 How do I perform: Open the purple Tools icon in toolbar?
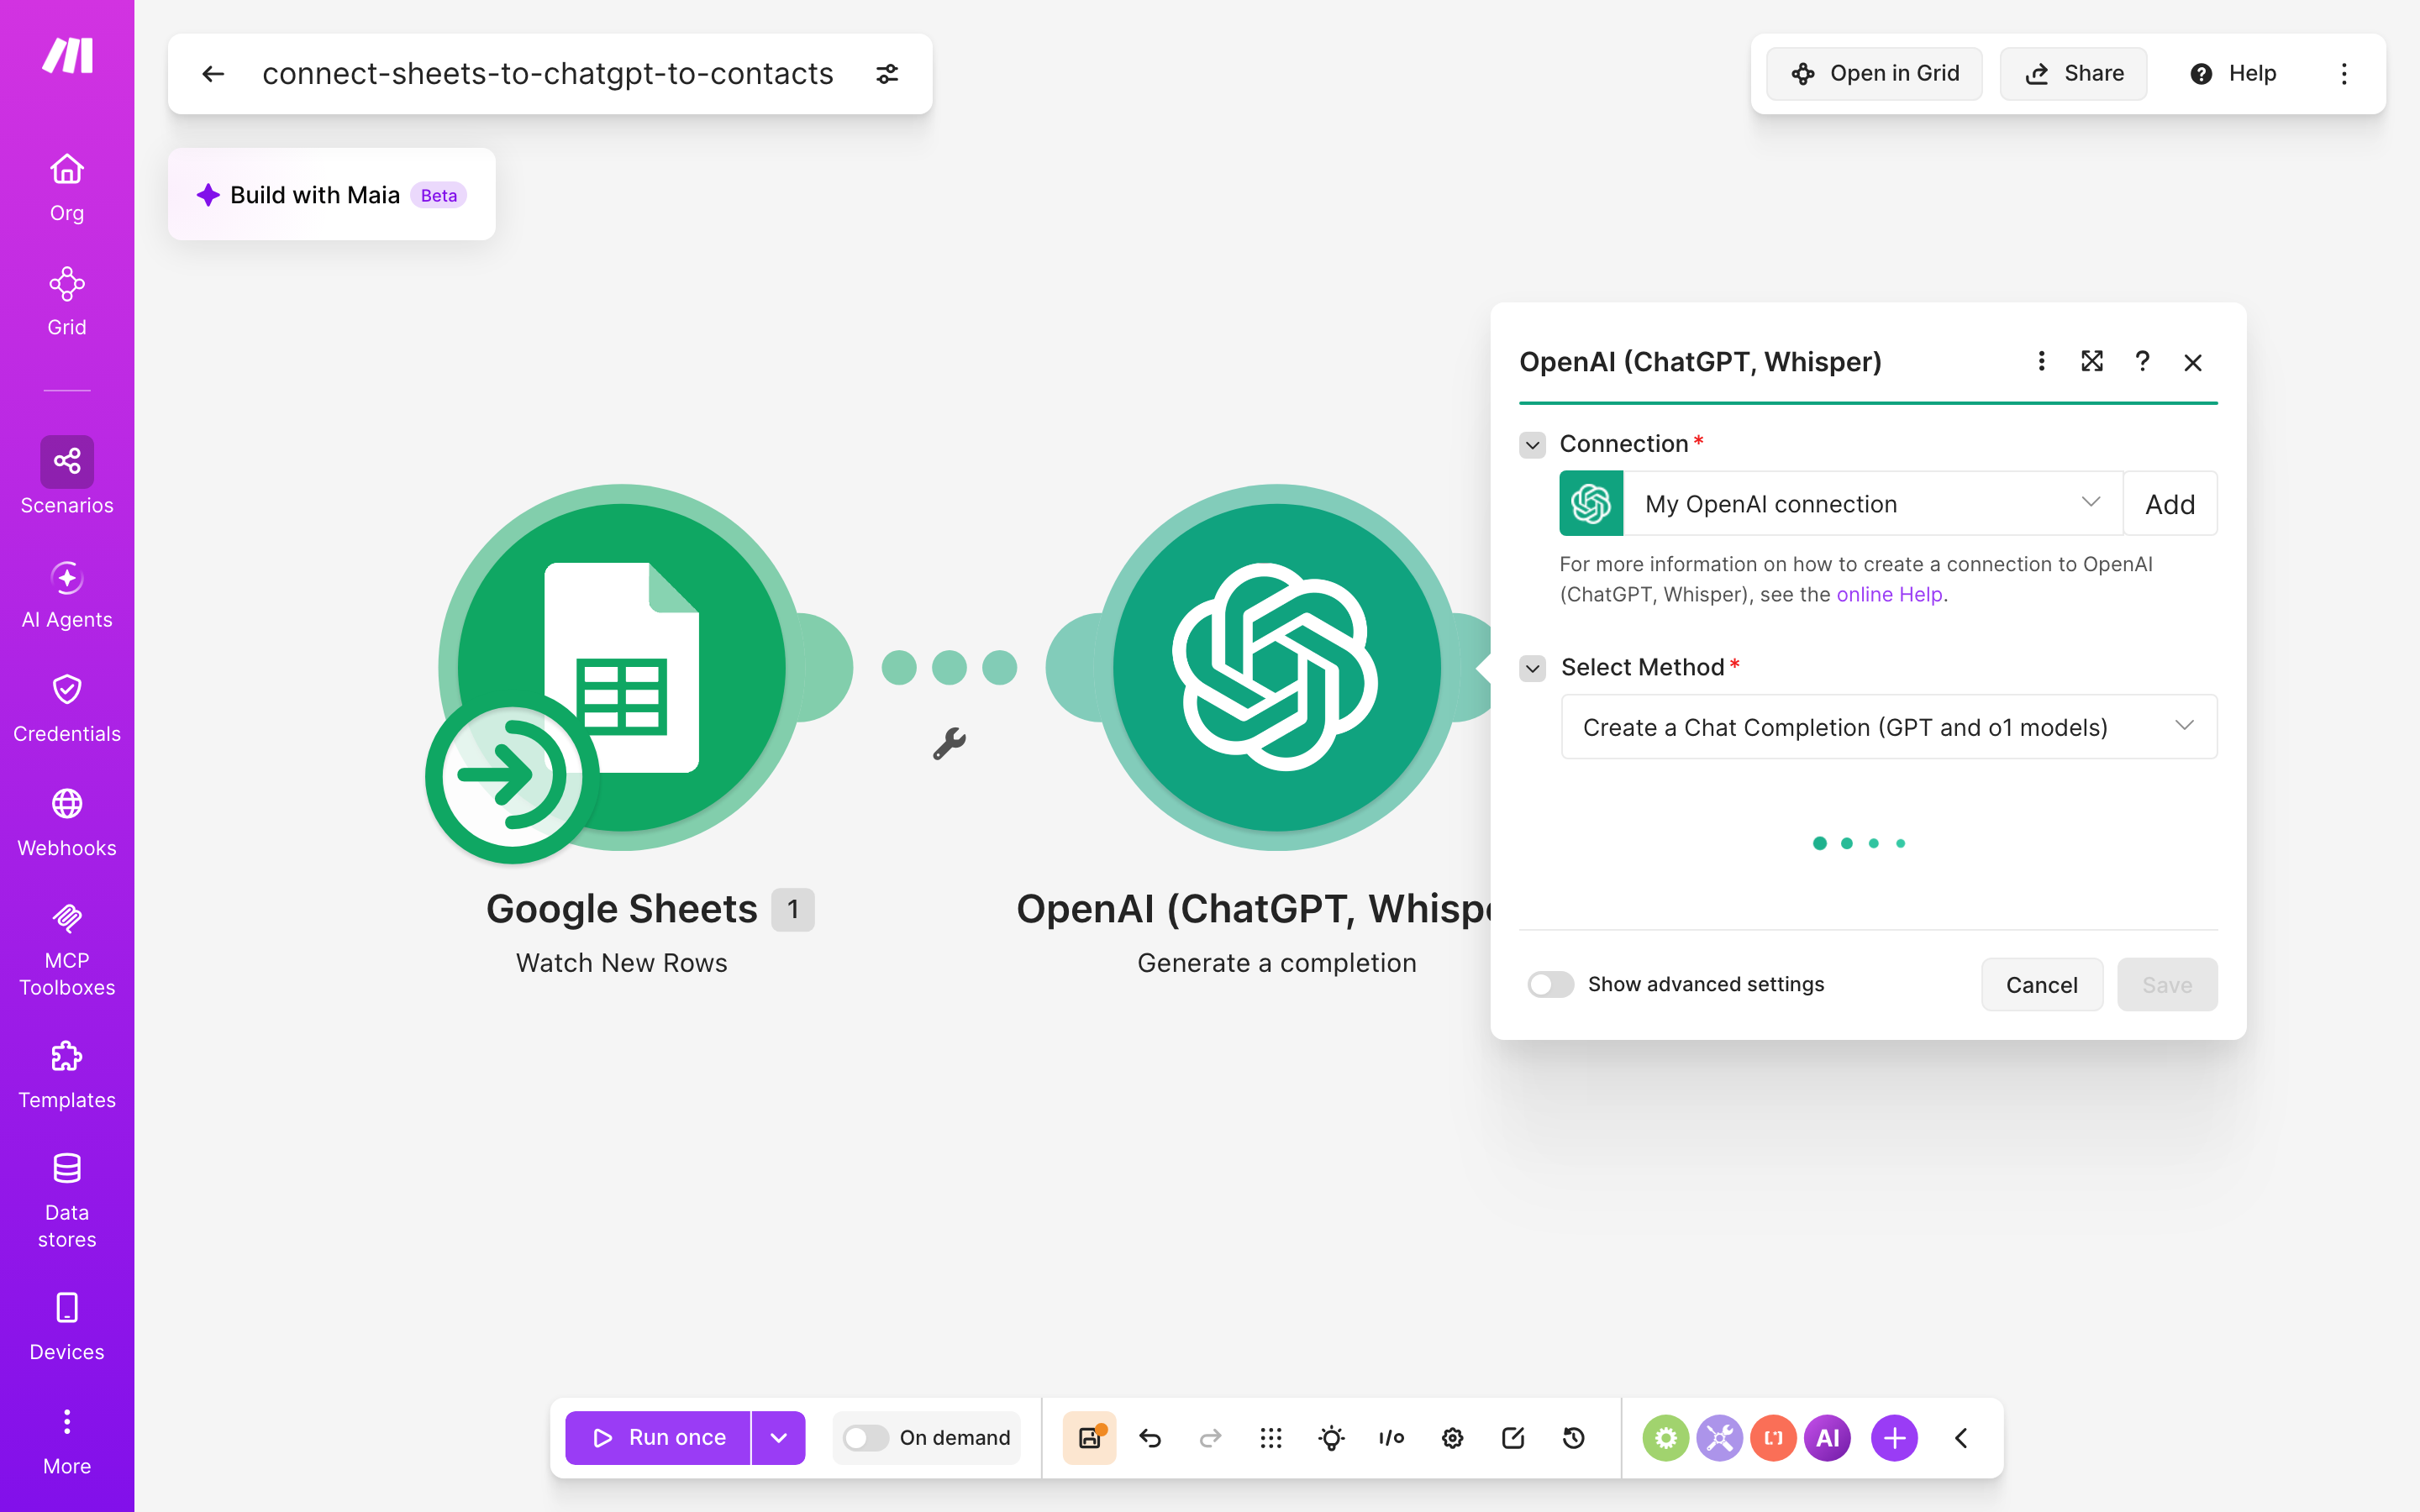(x=1719, y=1438)
